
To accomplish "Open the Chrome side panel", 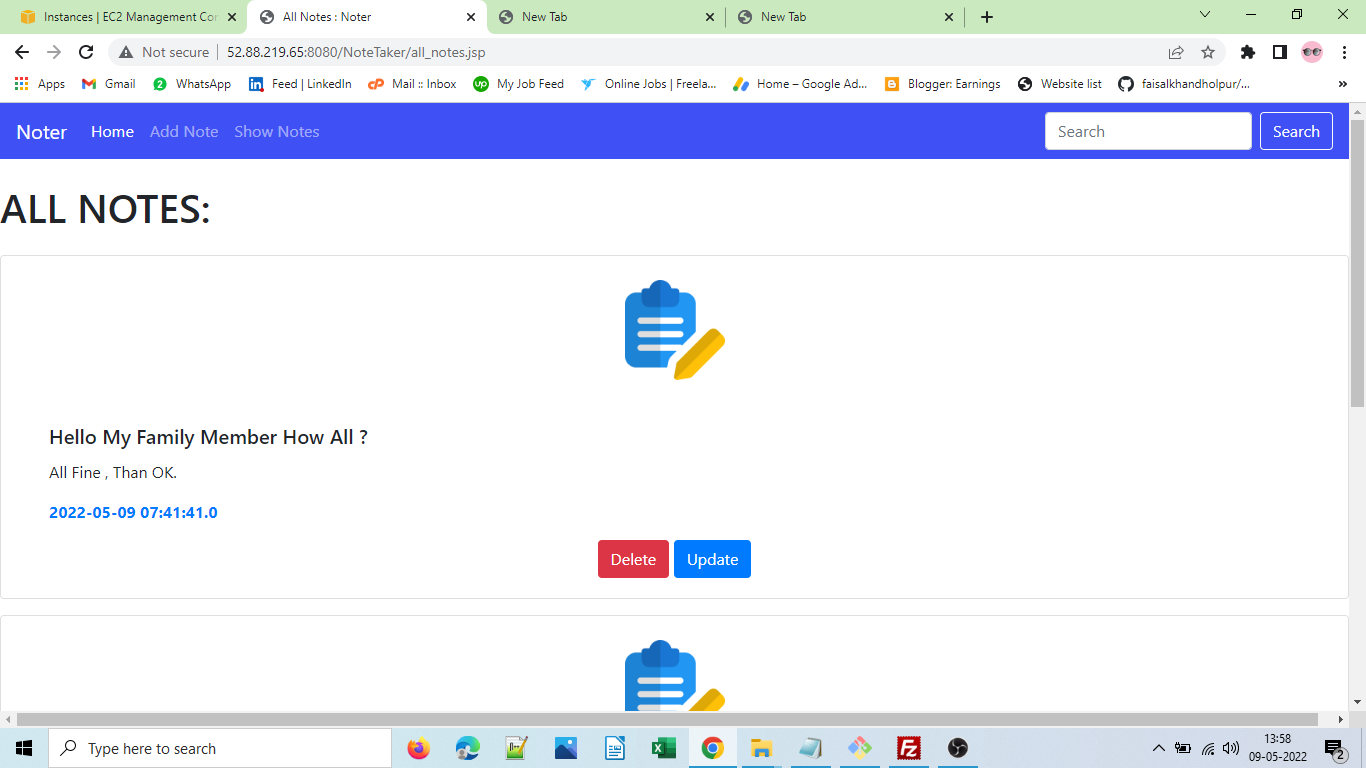I will pos(1279,52).
